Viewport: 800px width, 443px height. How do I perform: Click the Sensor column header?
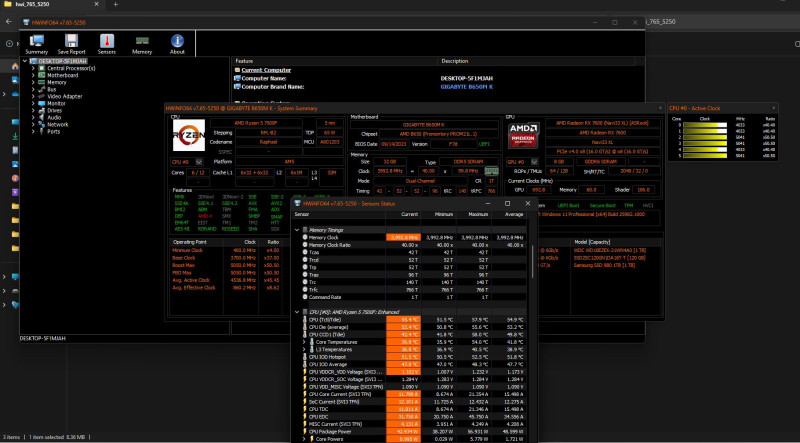click(x=339, y=214)
